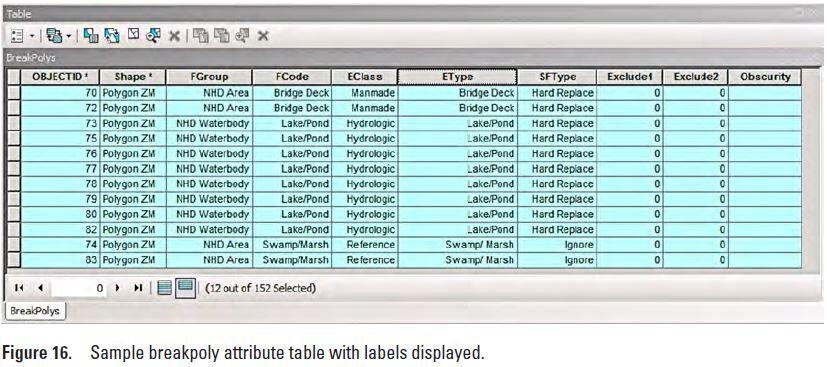Viewport: 827px width, 367px height.
Task: Click the record number input field
Action: coord(78,288)
